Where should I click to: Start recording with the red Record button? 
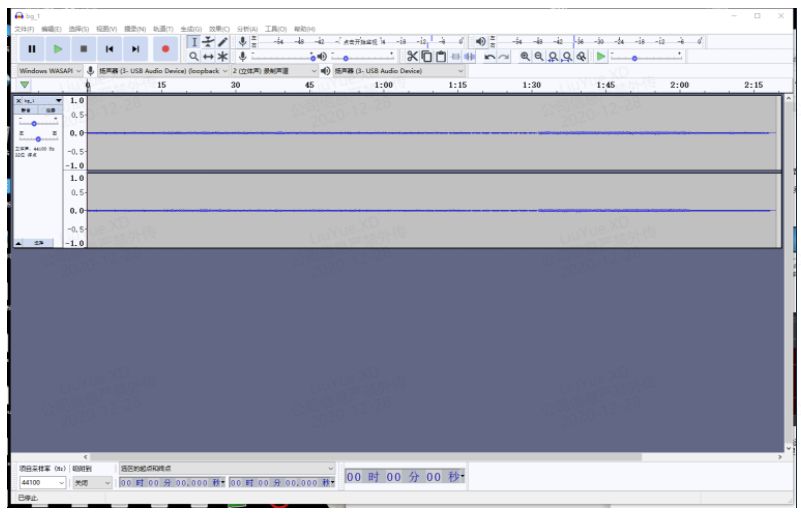point(165,49)
